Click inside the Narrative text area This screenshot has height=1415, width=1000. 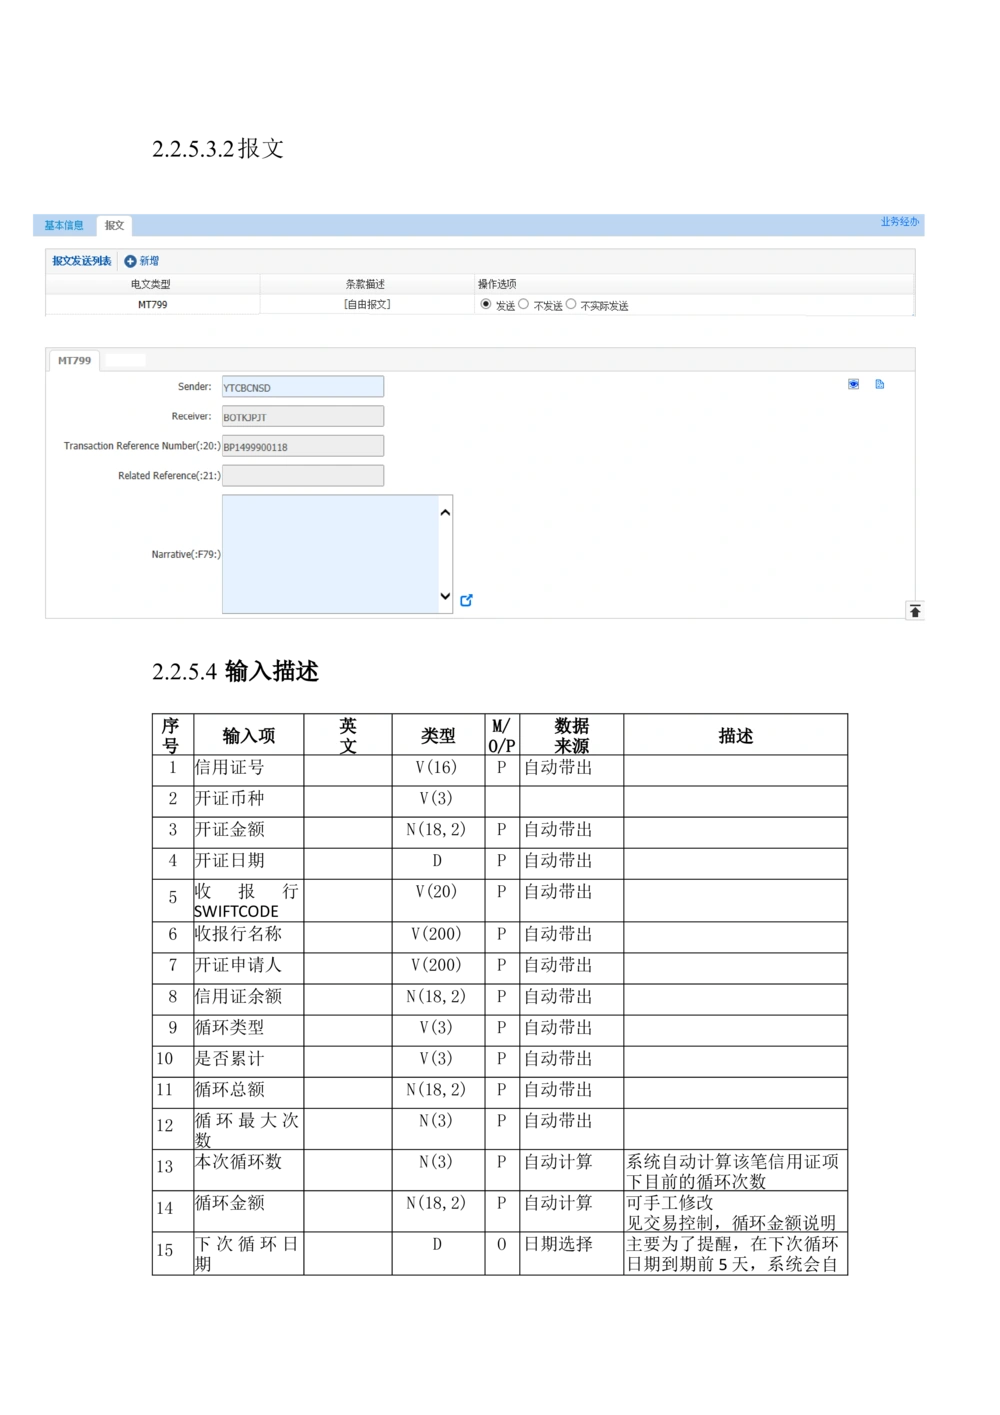coord(328,554)
